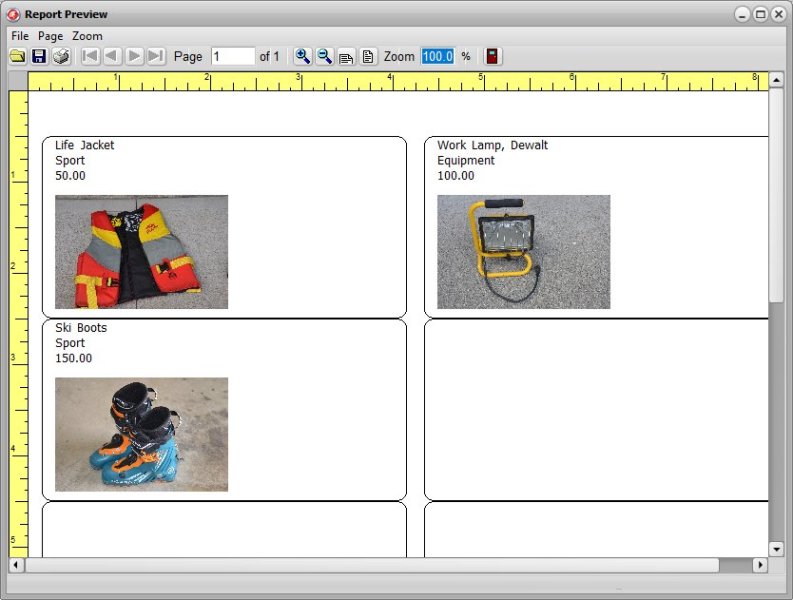Viewport: 793px width, 600px height.
Task: Zoom out with magnifier minus icon
Action: tap(324, 56)
